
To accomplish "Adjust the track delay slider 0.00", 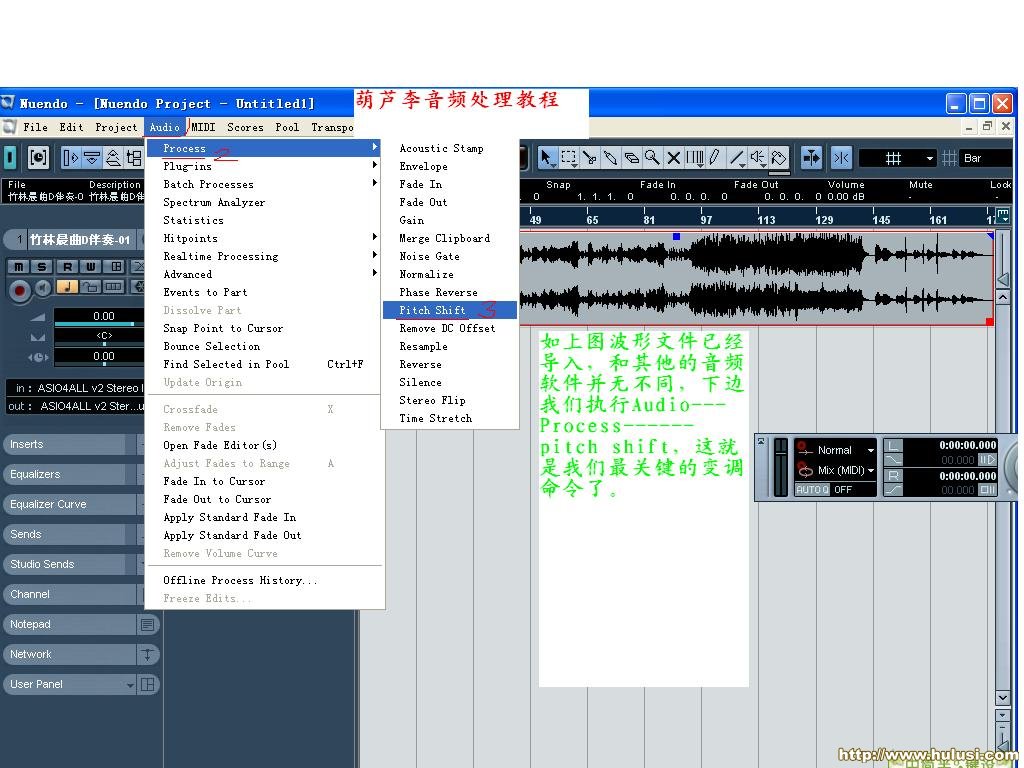I will [99, 357].
